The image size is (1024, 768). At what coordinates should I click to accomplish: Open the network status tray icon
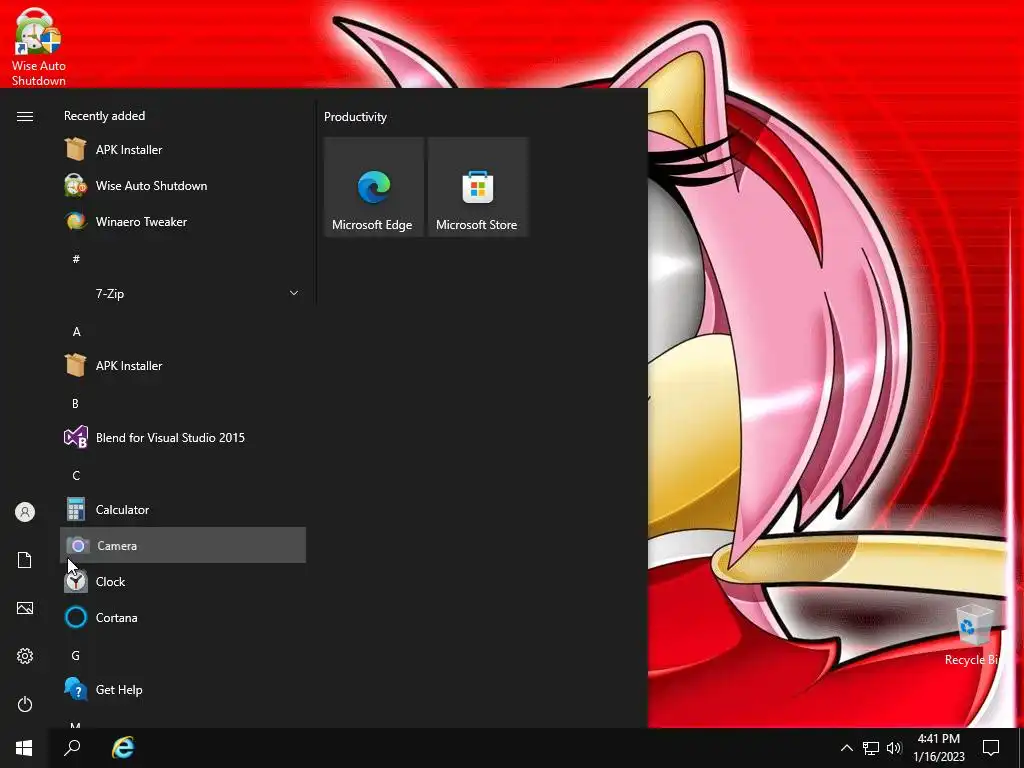(x=871, y=748)
